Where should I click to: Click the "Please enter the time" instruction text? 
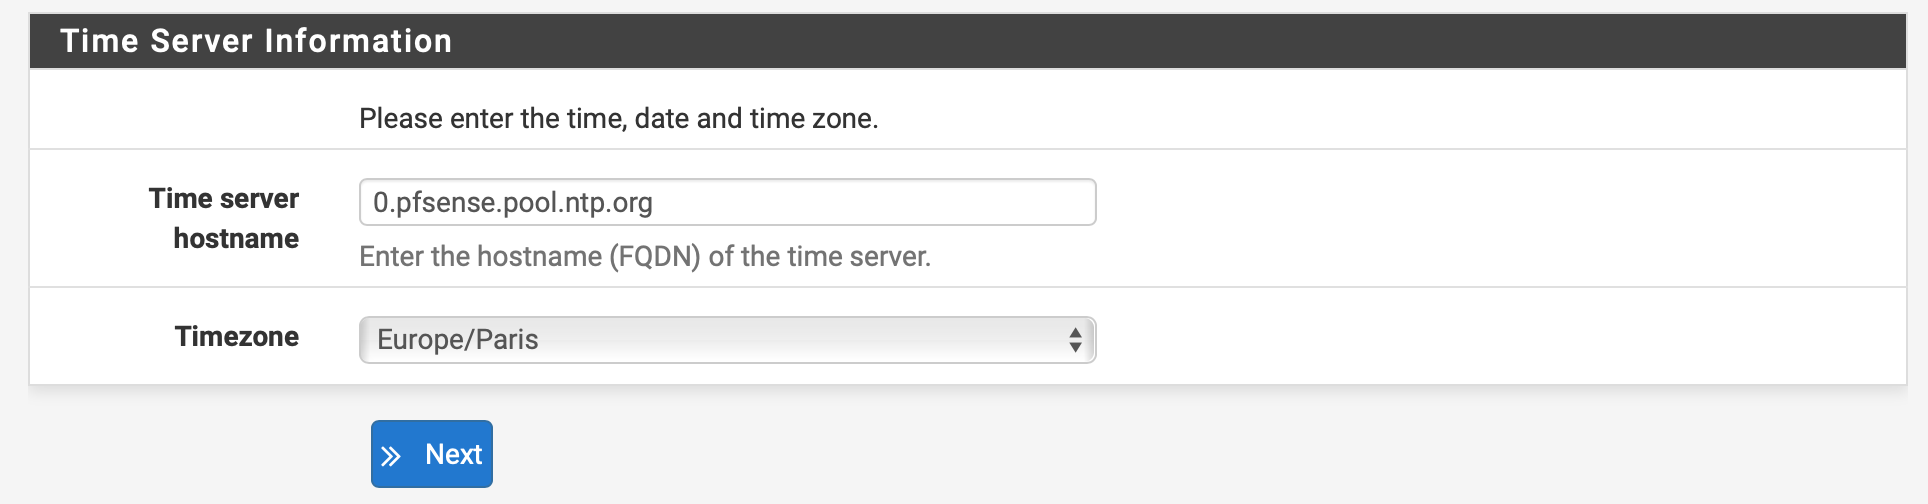click(618, 119)
